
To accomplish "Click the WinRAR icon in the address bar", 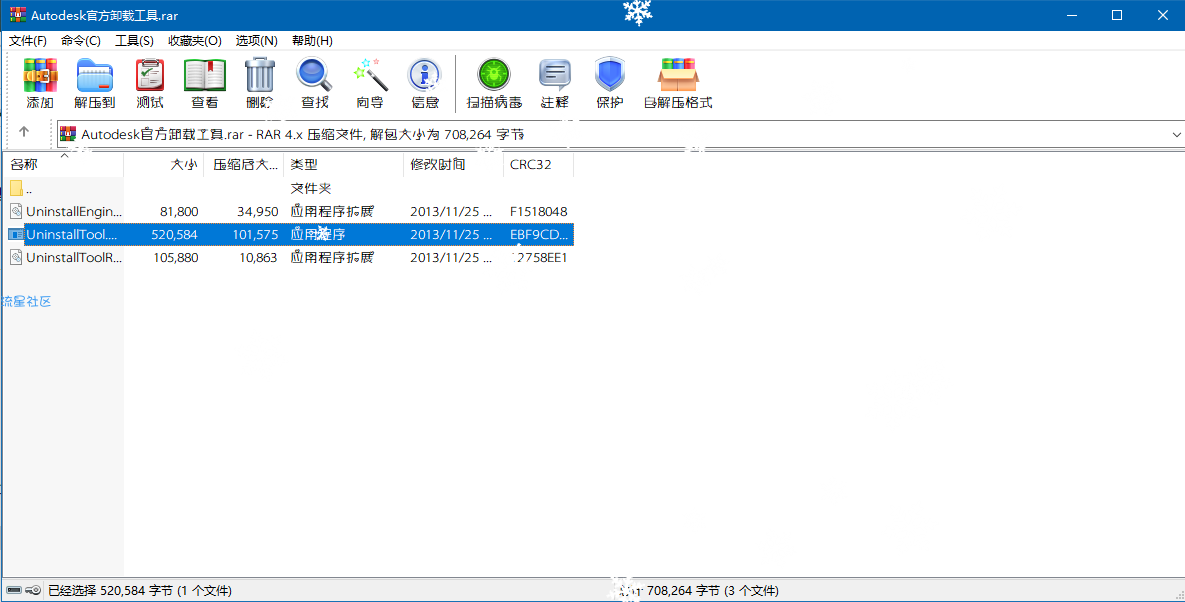I will pos(68,134).
